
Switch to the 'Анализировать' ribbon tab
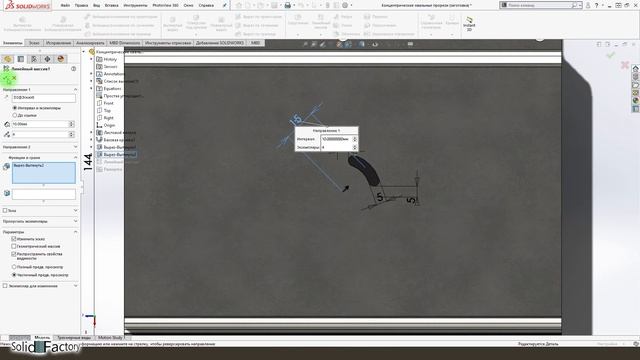pyautogui.click(x=90, y=42)
